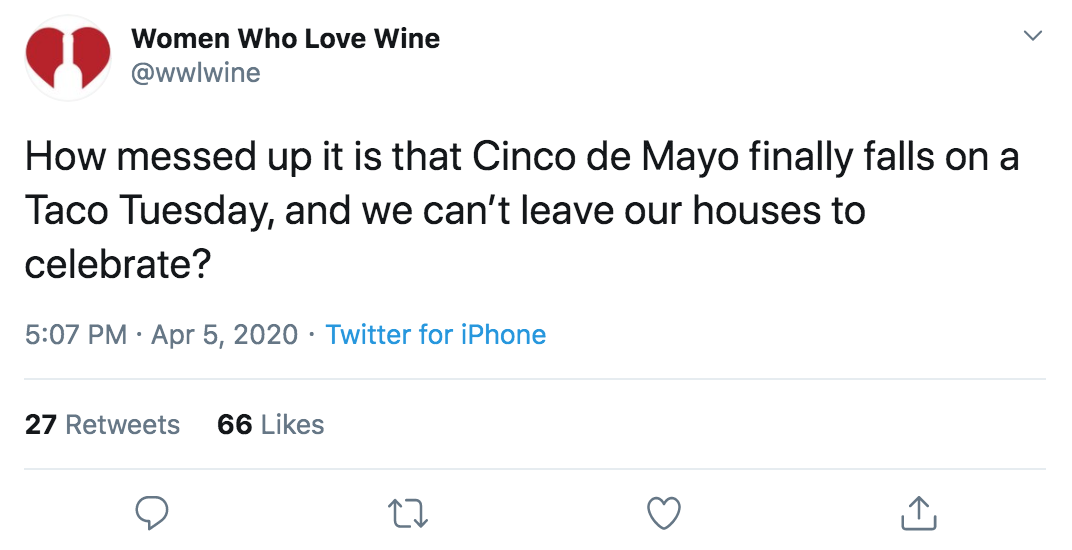The height and width of the screenshot is (550, 1072).
Task: Click the 5:07 PM timestamp
Action: click(x=76, y=335)
